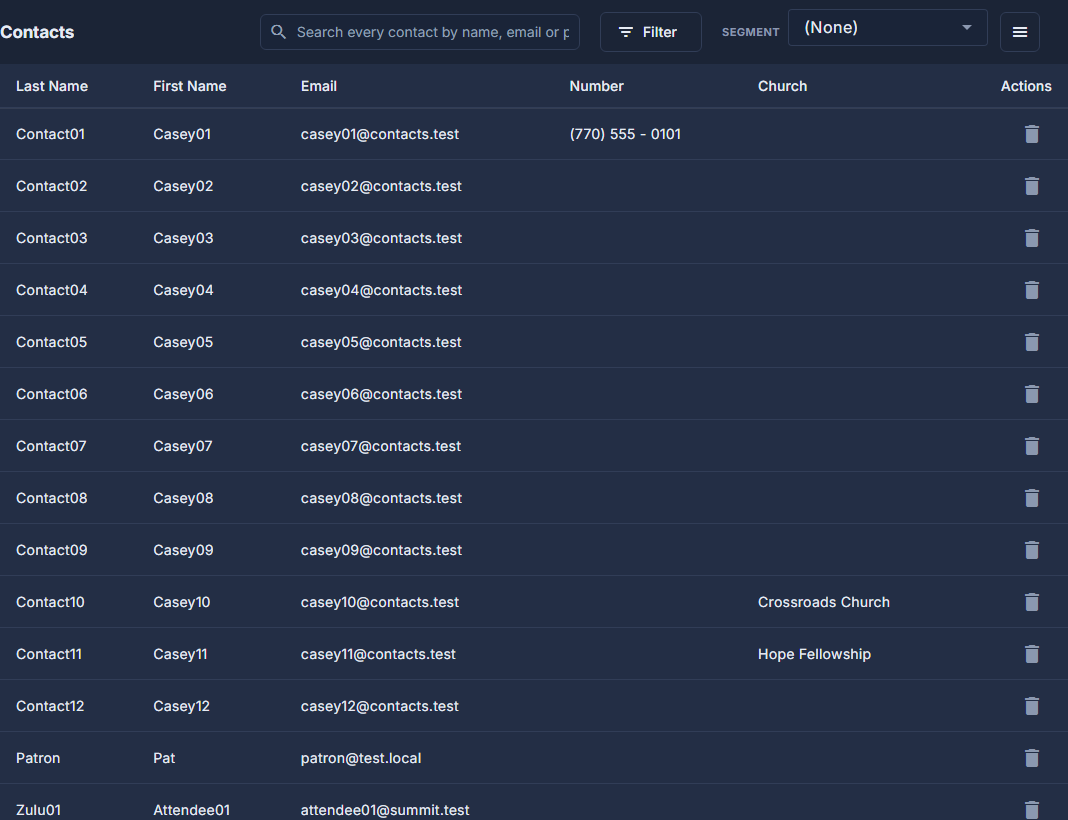The height and width of the screenshot is (820, 1068).
Task: Expand the Segment dropdown showing (None)
Action: pyautogui.click(x=887, y=28)
